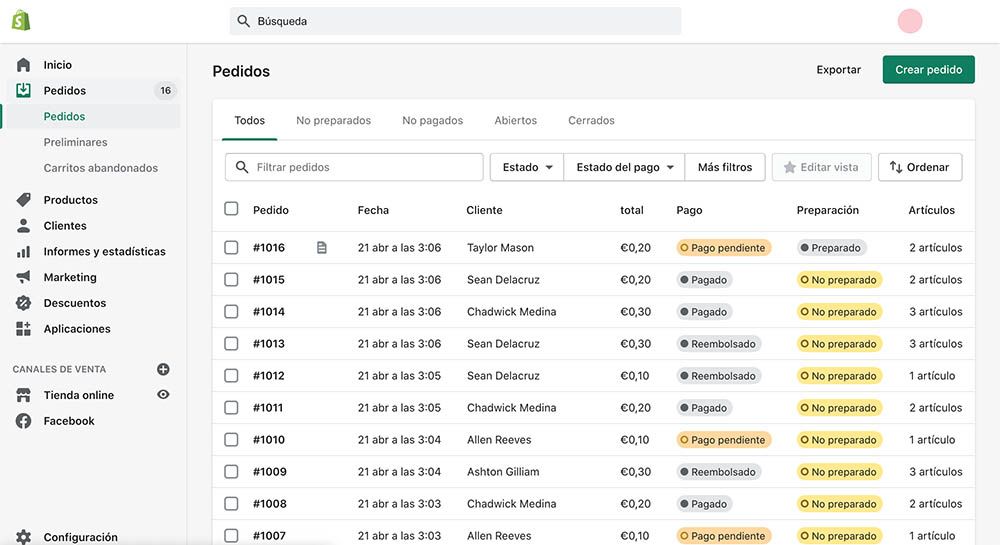Click the Tienda online storefront icon
This screenshot has width=1000, height=545.
[24, 395]
